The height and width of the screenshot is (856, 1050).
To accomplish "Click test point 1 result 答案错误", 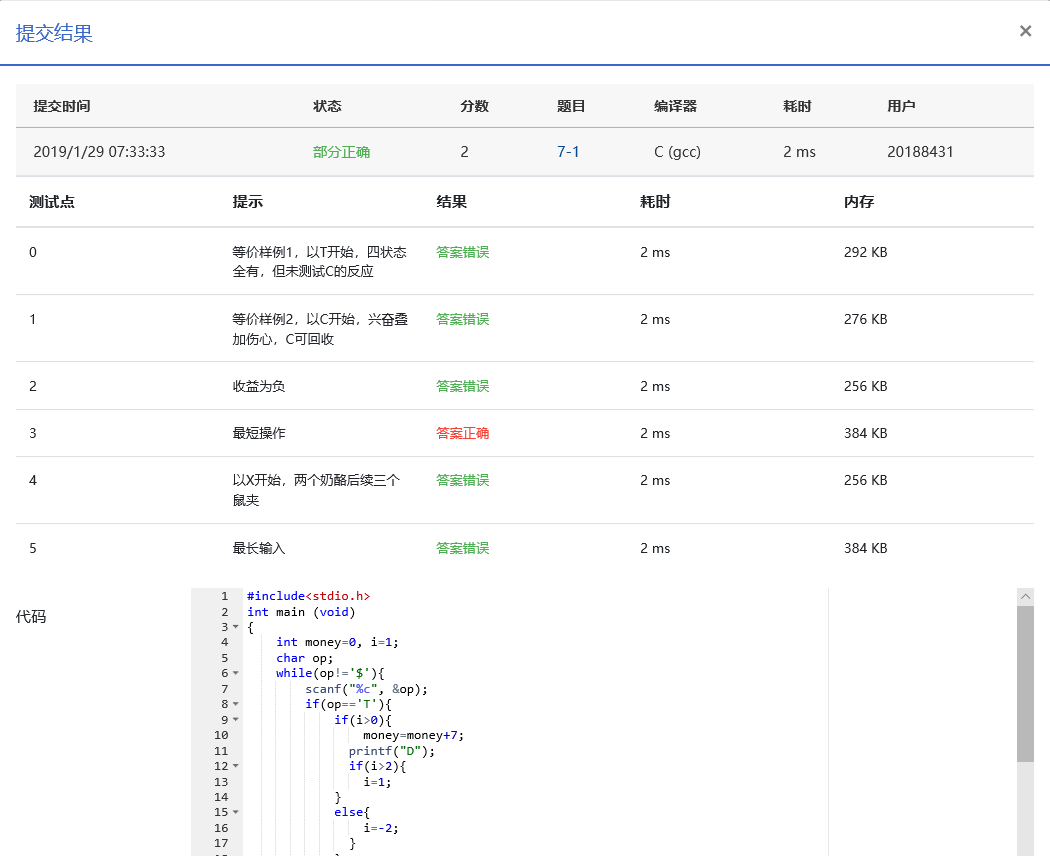I will tap(463, 319).
